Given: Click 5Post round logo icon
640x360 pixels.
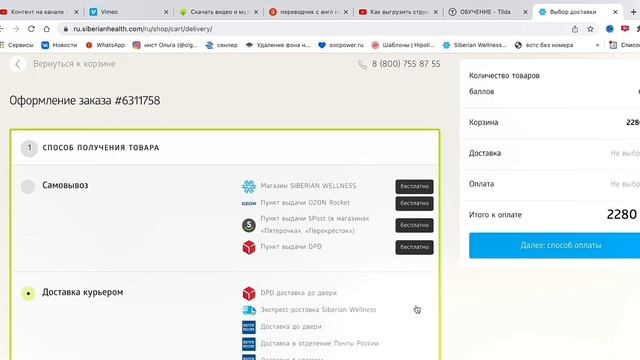Looking at the screenshot, I should point(249,225).
